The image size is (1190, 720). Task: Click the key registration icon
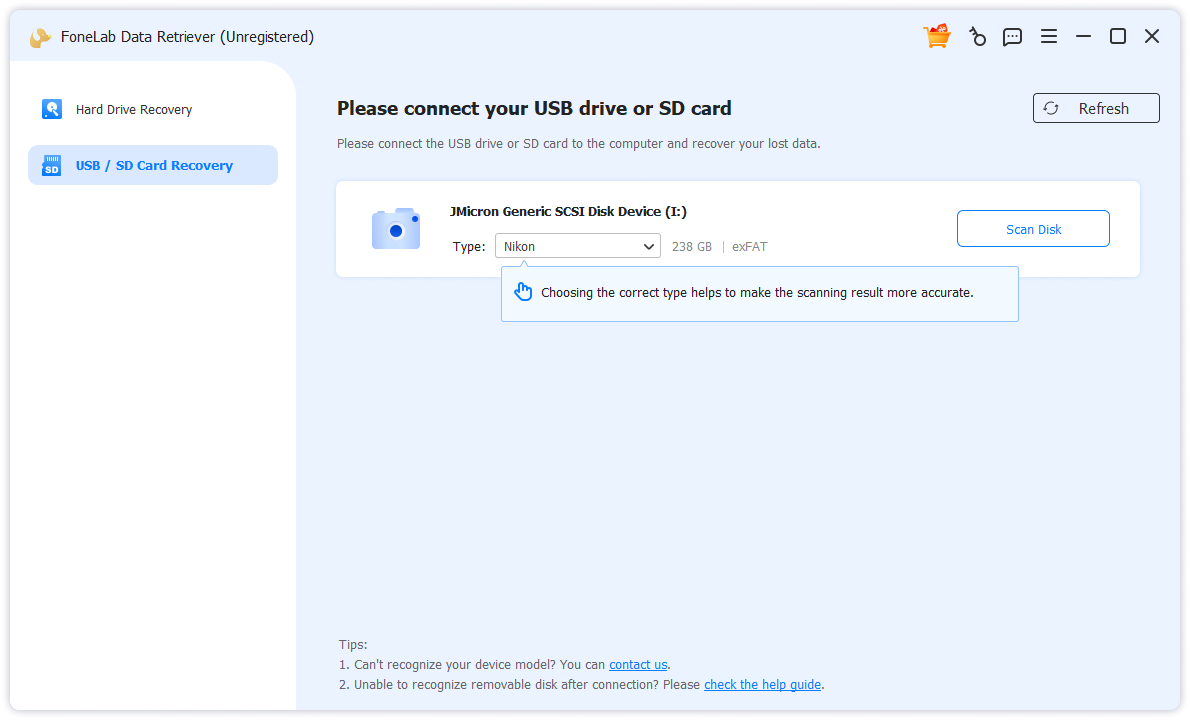pyautogui.click(x=977, y=36)
